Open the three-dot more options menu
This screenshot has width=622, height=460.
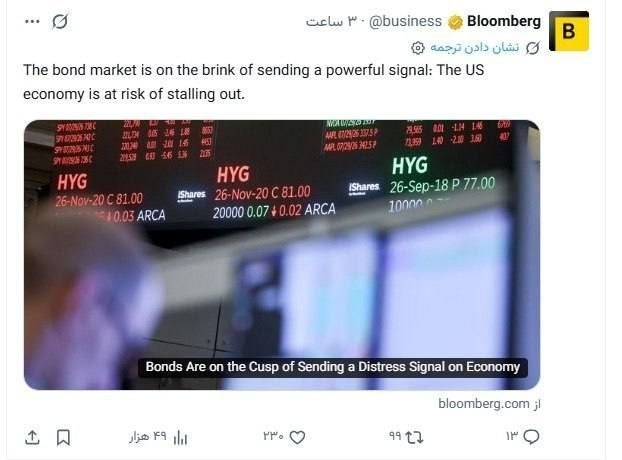(x=32, y=21)
